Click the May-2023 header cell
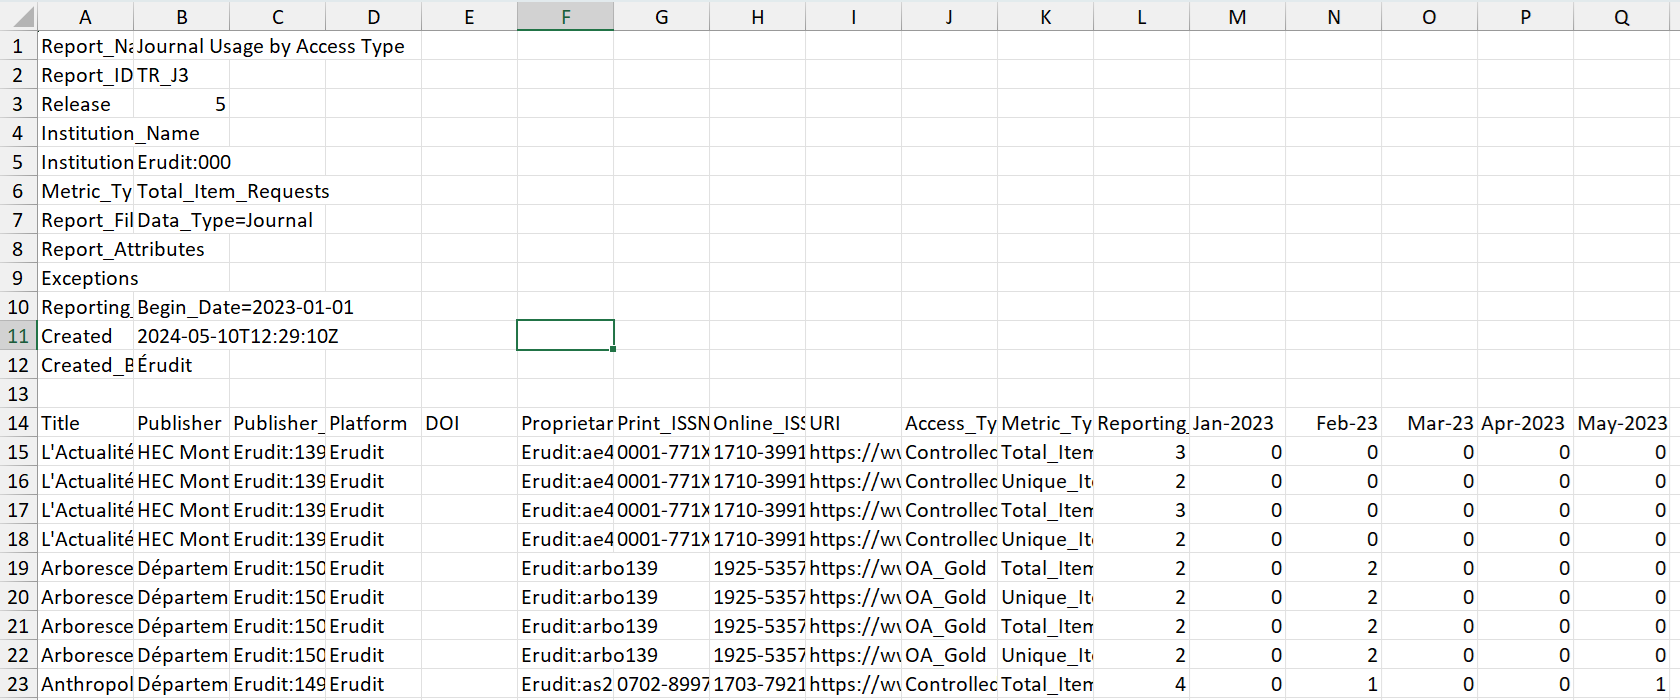The height and width of the screenshot is (700, 1680). [1622, 423]
